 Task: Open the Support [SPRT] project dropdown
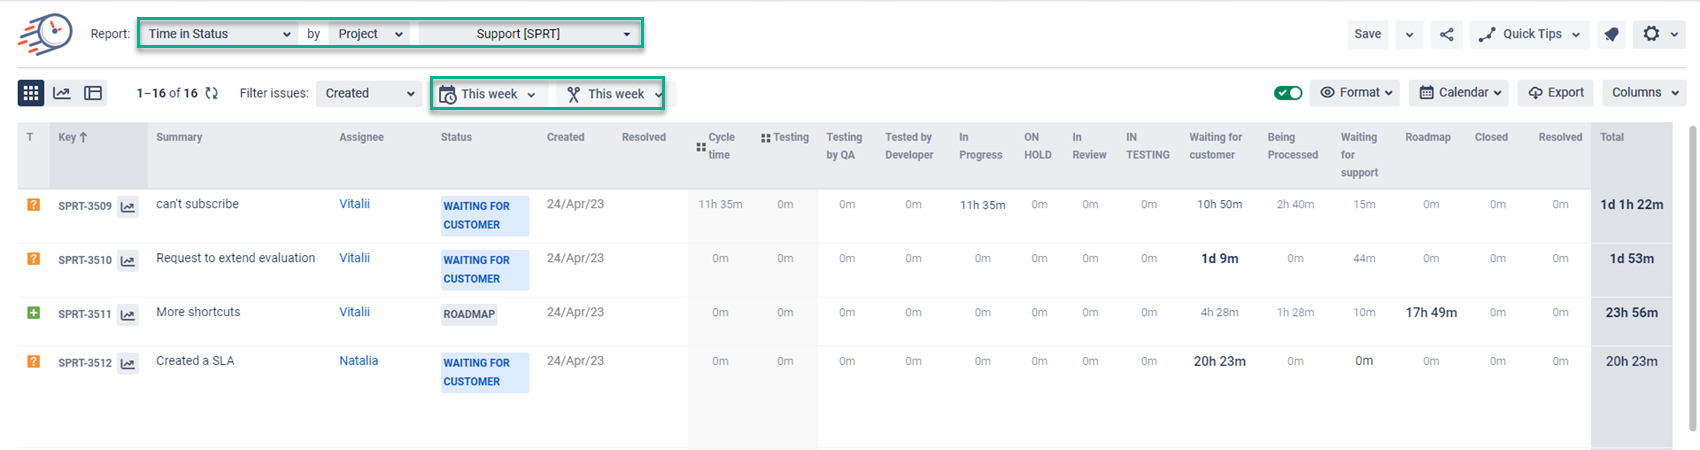tap(529, 34)
